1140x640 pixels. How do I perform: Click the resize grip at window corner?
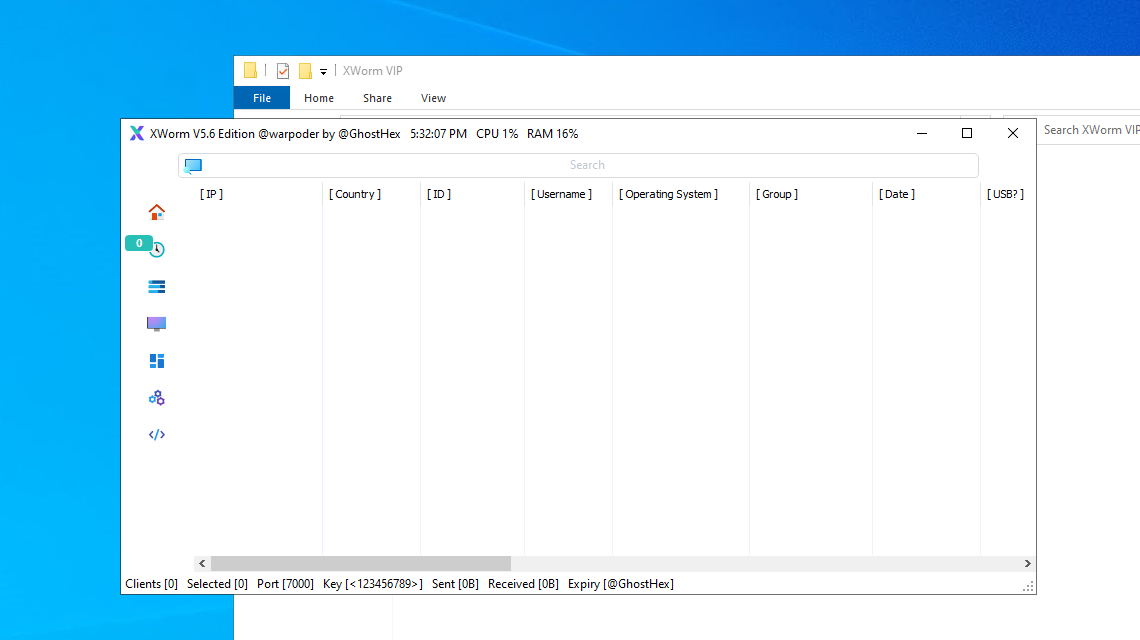coord(1029,587)
